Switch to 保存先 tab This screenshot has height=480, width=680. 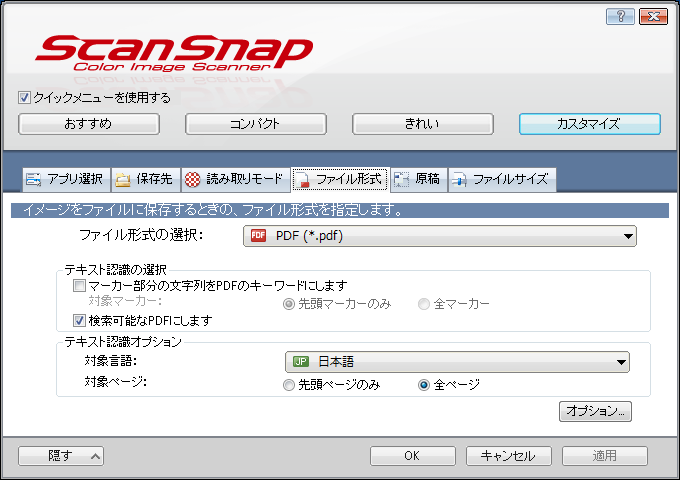tap(146, 180)
